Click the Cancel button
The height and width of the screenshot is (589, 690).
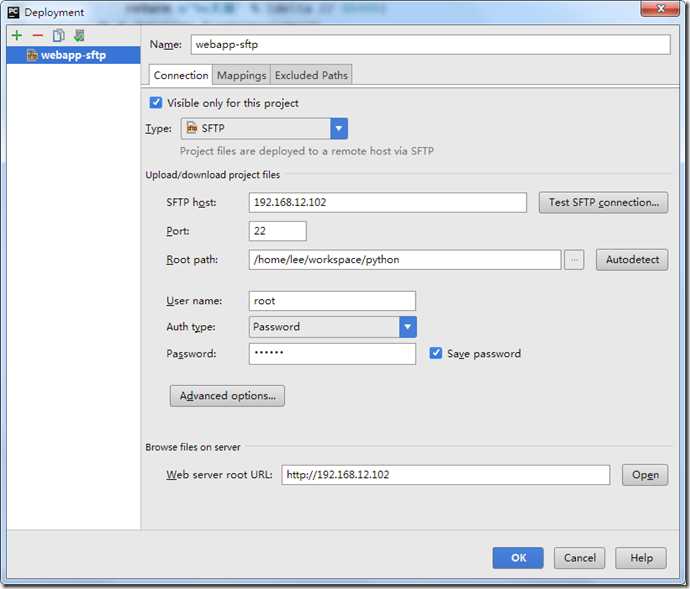580,558
